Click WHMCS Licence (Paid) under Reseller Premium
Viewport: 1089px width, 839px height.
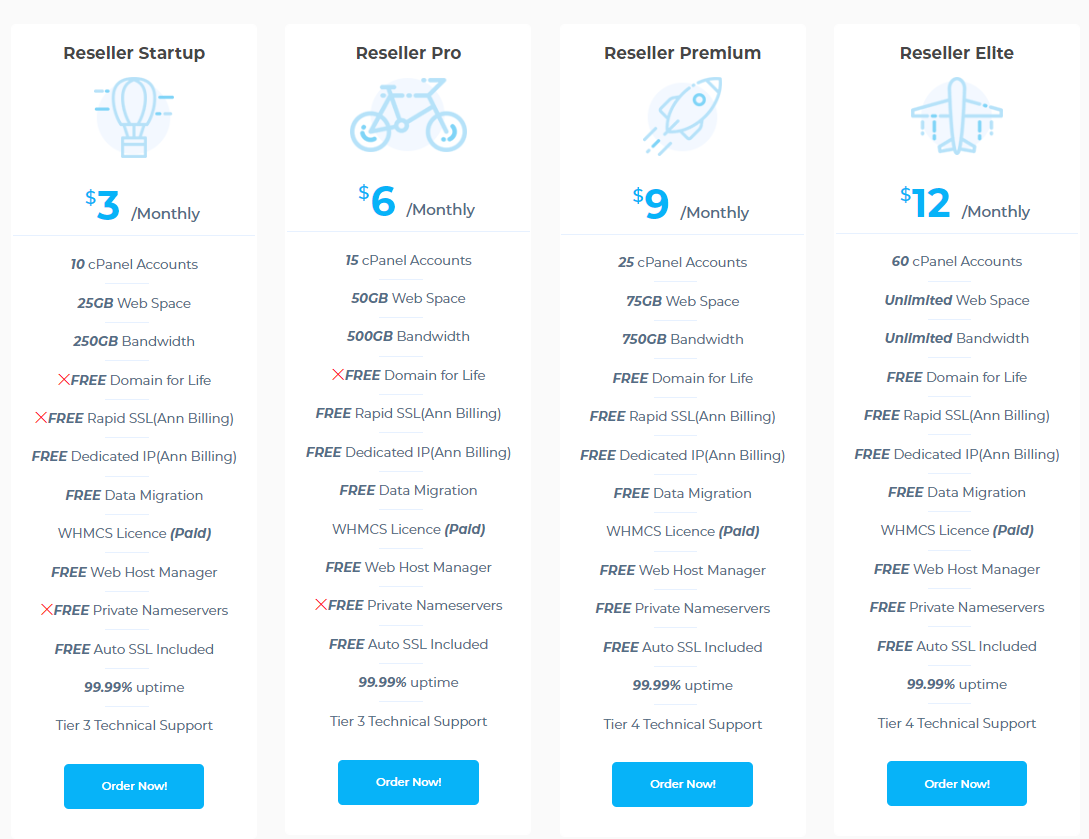[x=682, y=530]
